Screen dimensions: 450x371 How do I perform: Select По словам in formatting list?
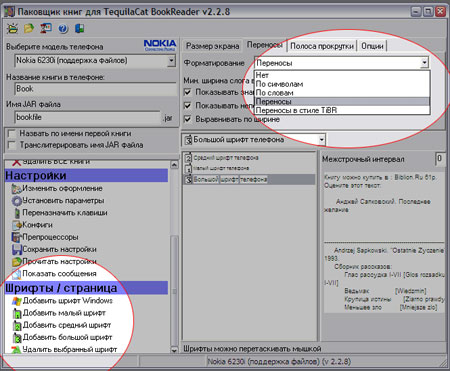(x=342, y=93)
